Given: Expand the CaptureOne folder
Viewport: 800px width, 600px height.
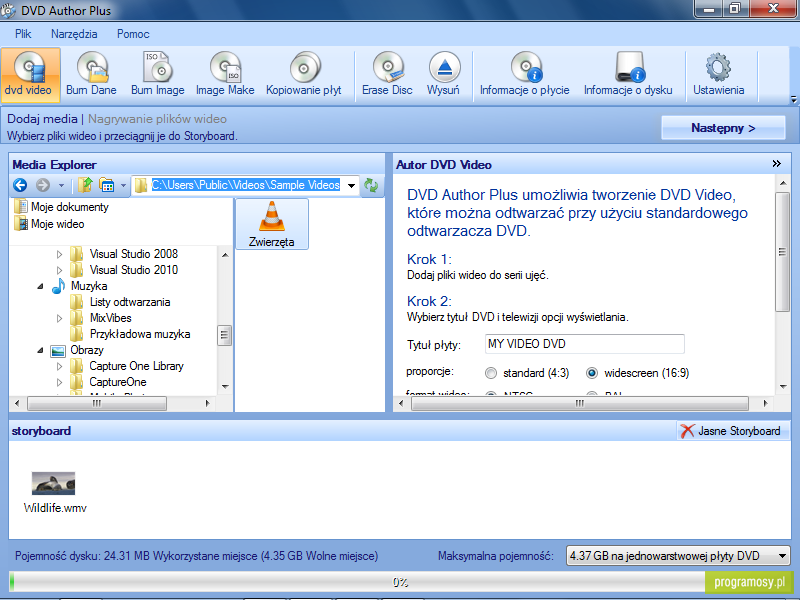Looking at the screenshot, I should [x=59, y=382].
